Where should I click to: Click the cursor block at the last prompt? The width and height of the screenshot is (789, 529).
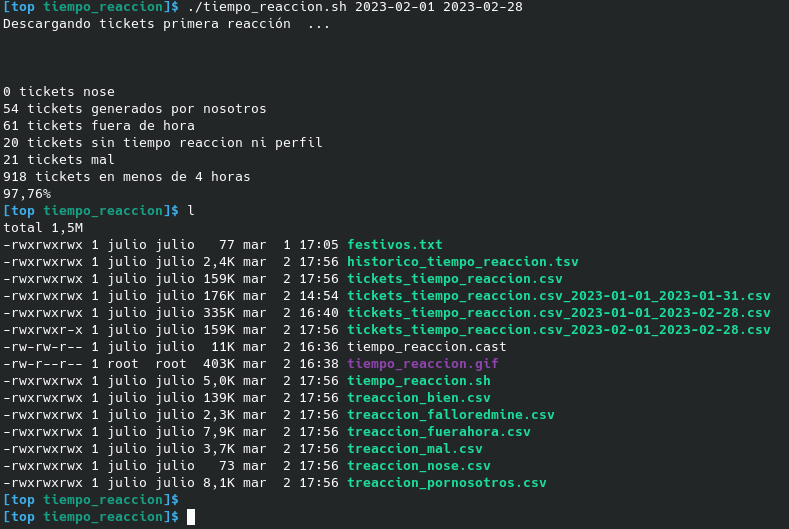[191, 517]
